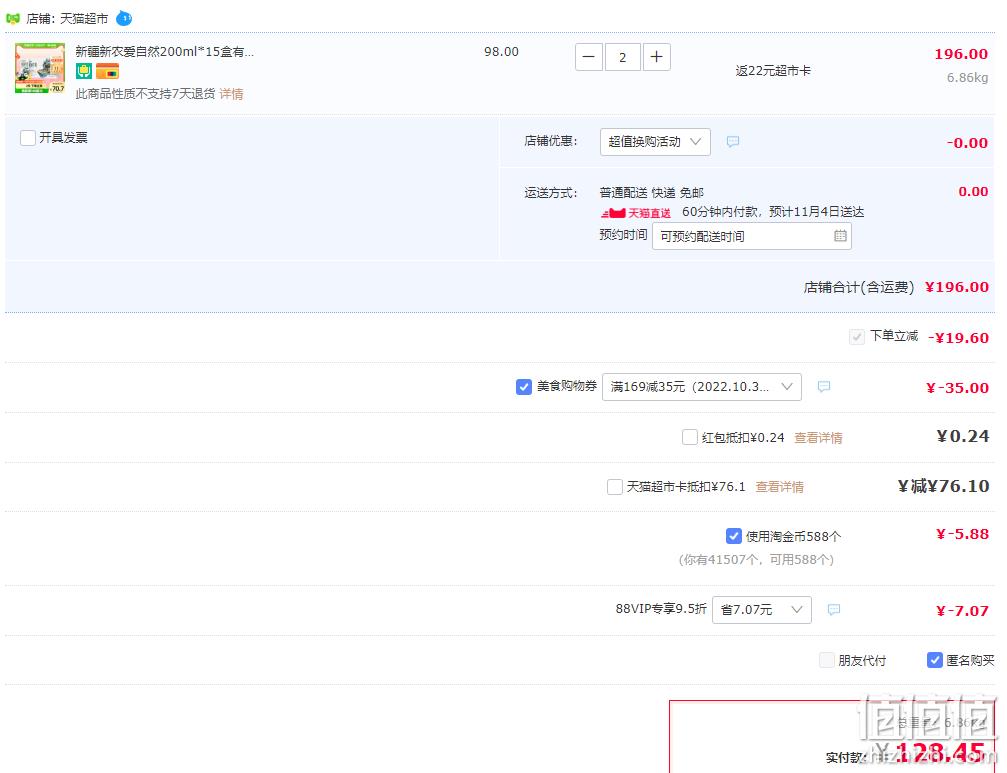Screen dimensions: 1007x773
Task: Check the 红包抵扣¥0.24 checkbox
Action: pyautogui.click(x=690, y=437)
